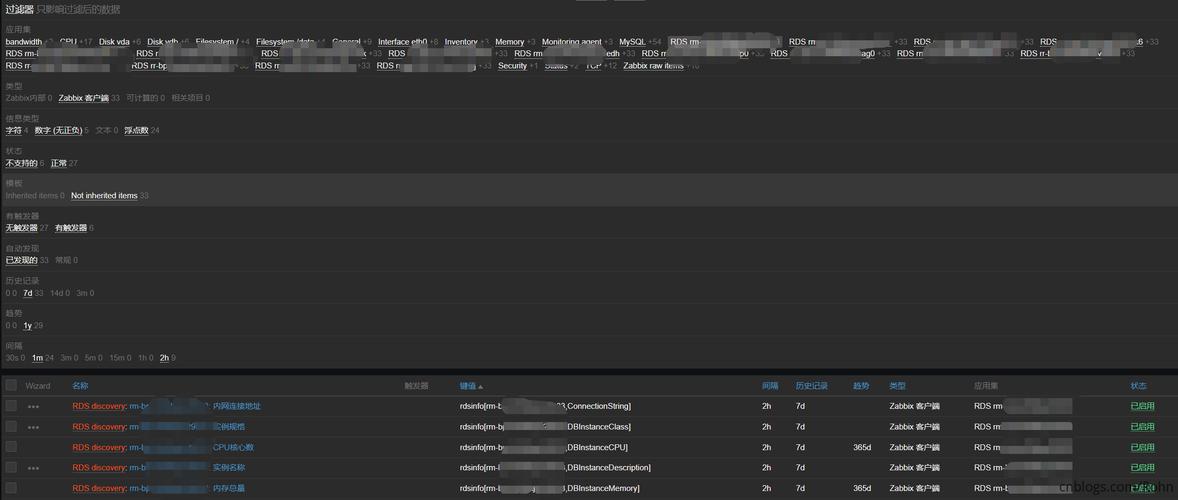
Task: Filter history by 7d
Action: [28, 294]
